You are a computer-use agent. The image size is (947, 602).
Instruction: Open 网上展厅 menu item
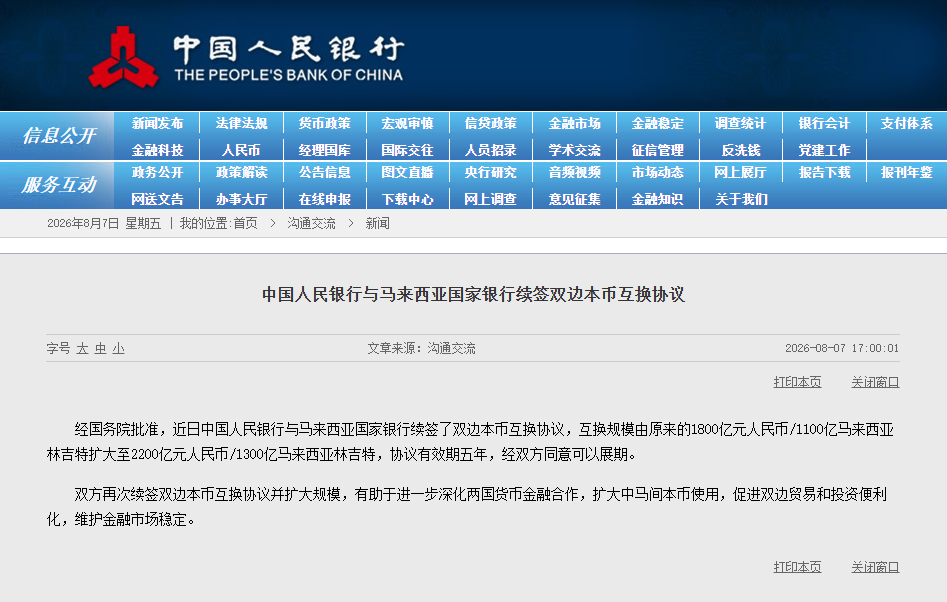point(740,173)
